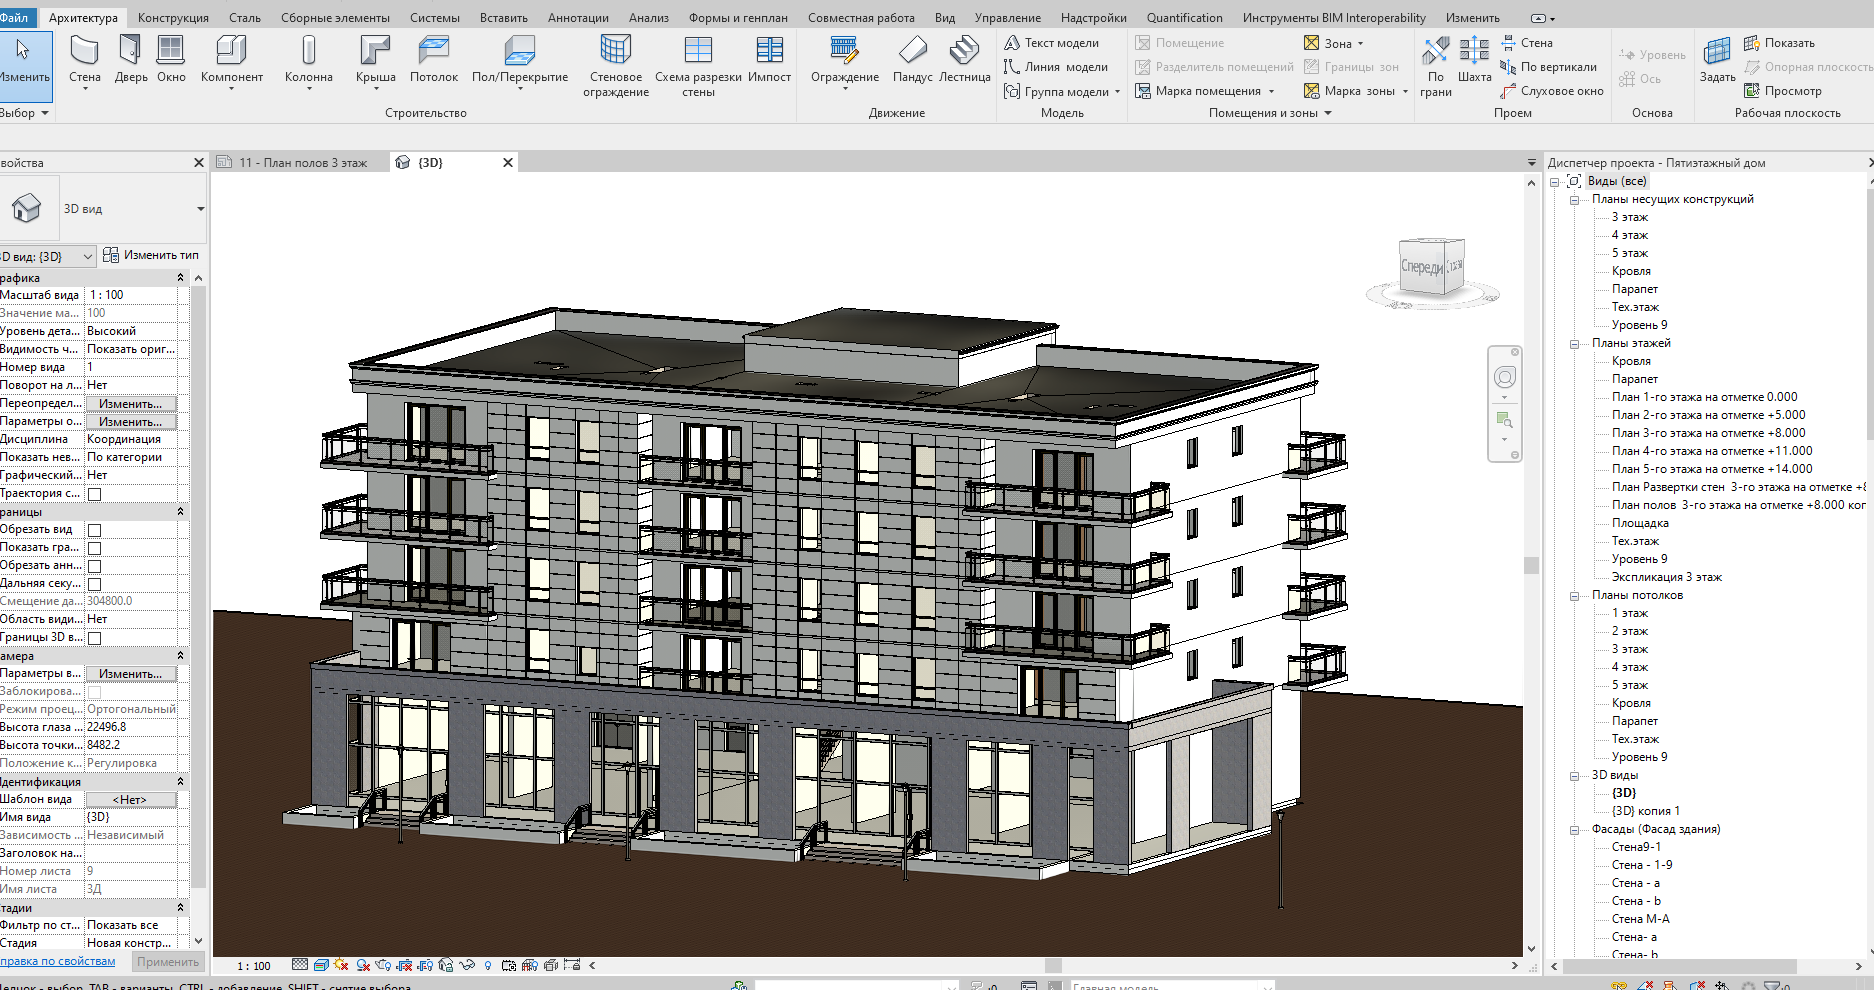
Task: Click Изменить button for Параметры о... row
Action: coord(130,422)
